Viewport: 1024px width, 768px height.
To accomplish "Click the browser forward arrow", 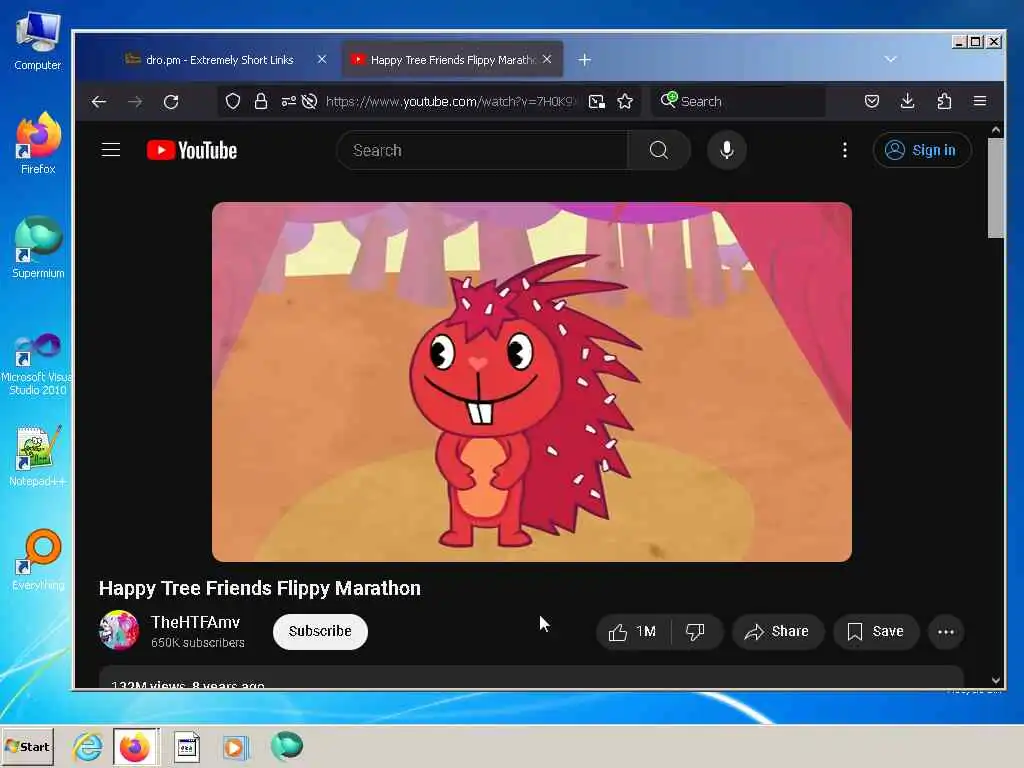I will click(x=135, y=102).
